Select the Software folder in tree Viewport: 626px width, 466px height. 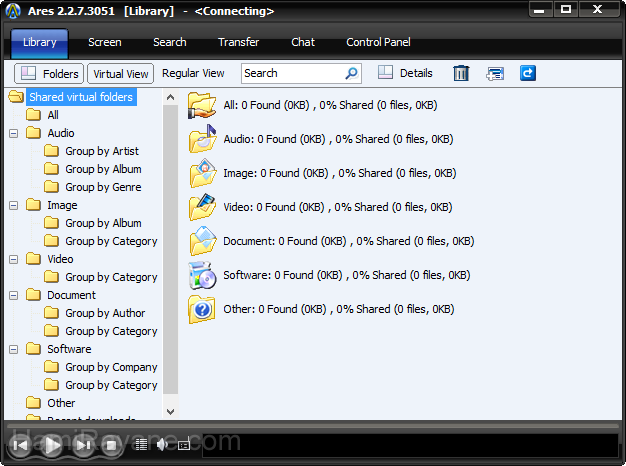click(69, 349)
